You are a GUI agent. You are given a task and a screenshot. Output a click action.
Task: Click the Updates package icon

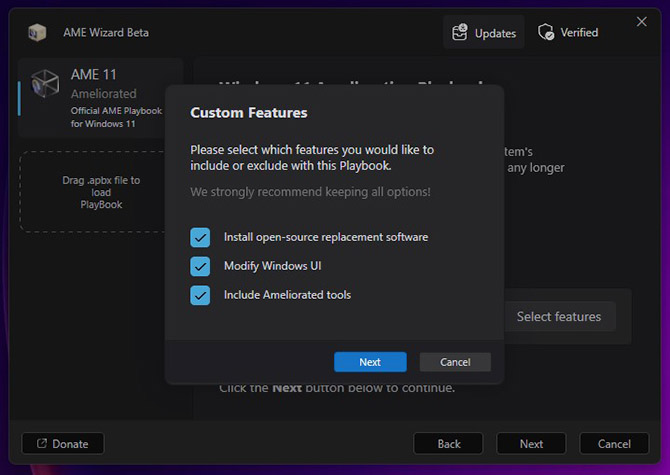tap(460, 32)
